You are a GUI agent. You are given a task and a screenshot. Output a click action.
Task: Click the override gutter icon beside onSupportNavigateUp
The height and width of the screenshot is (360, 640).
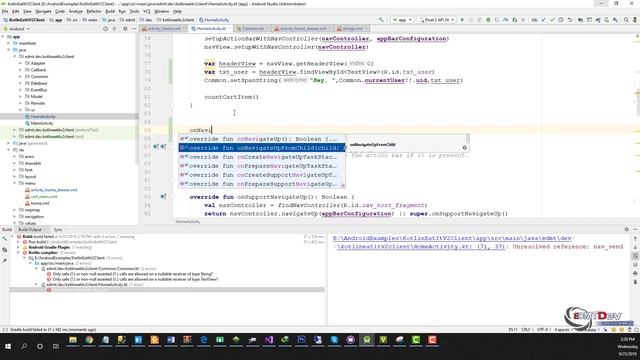163,197
